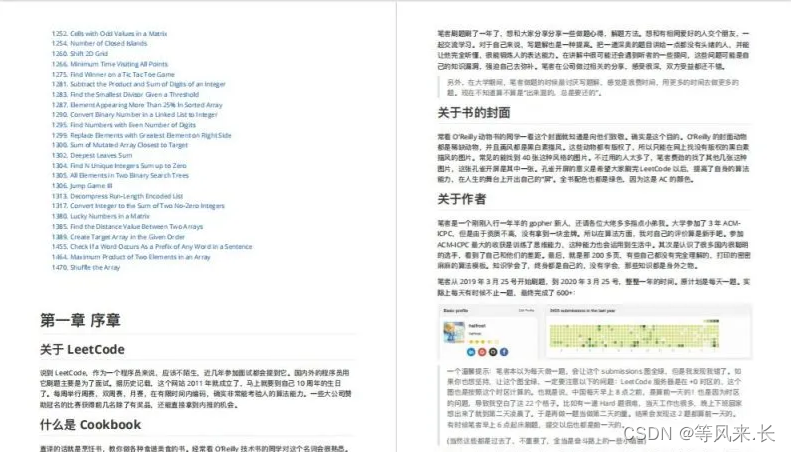
Task: Open 1389. Create Target Array in the Given Order
Action: click(x=118, y=237)
